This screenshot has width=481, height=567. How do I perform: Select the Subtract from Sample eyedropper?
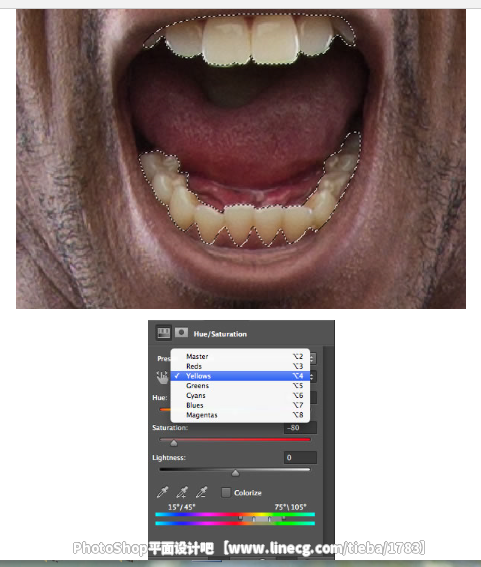click(201, 492)
